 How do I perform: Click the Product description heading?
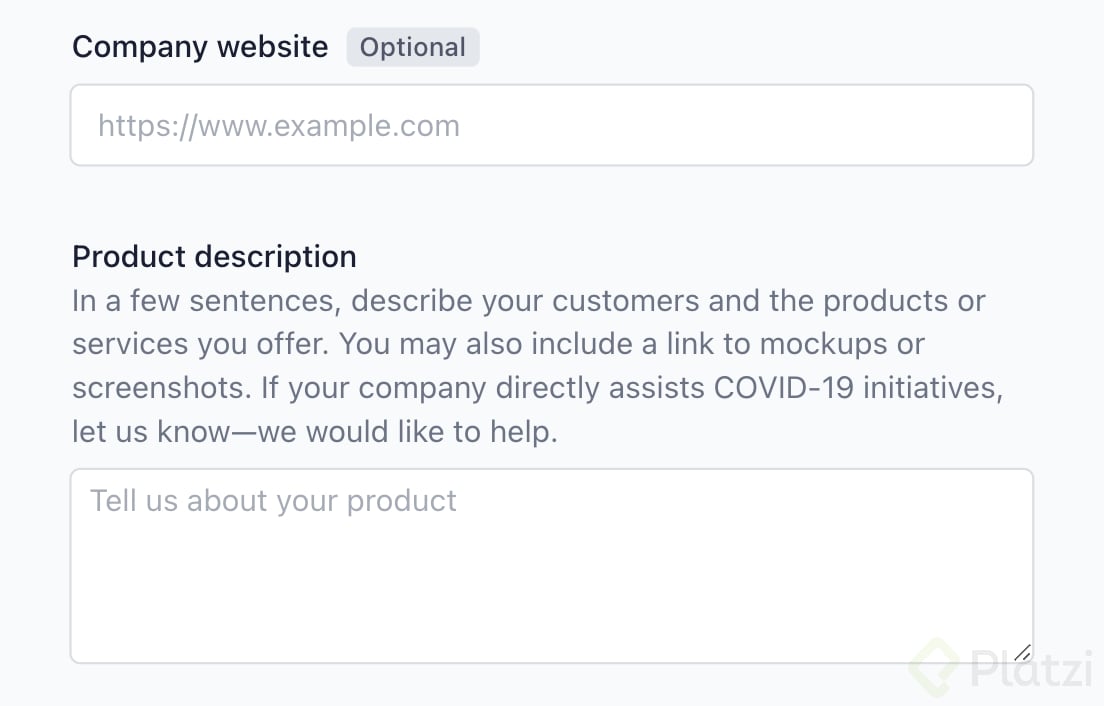coord(214,256)
